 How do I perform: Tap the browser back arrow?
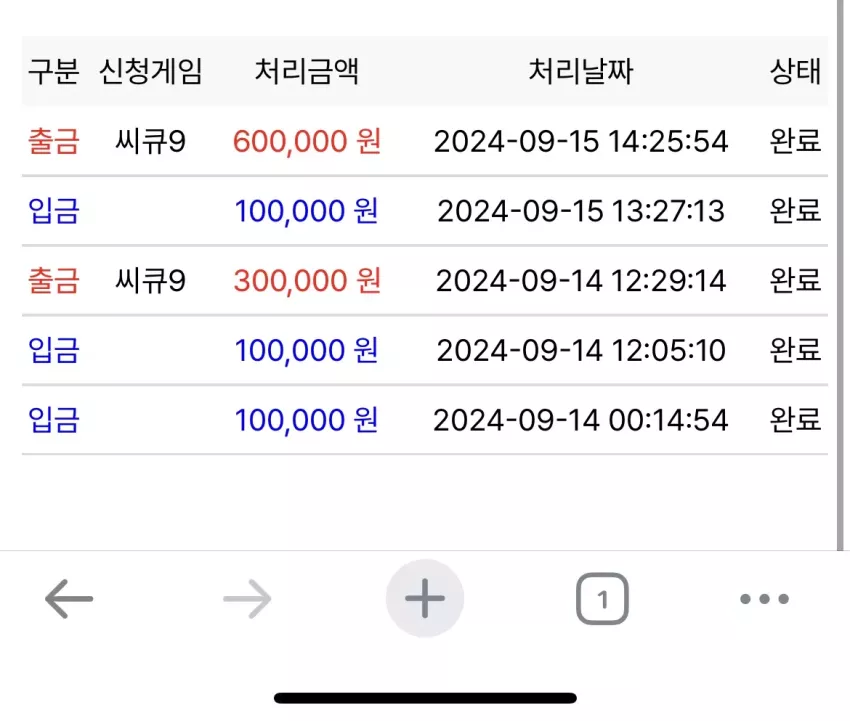pyautogui.click(x=69, y=599)
